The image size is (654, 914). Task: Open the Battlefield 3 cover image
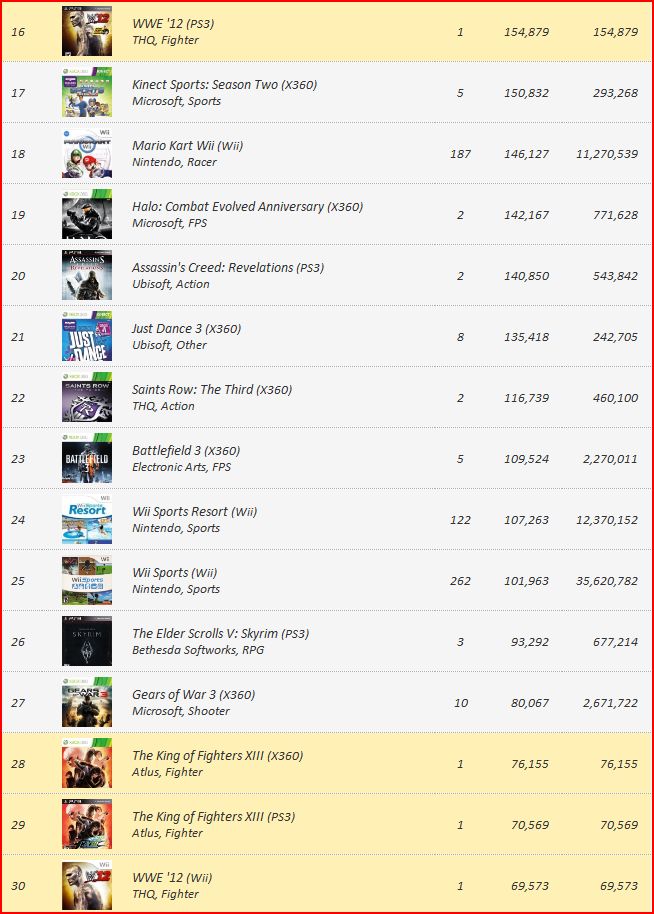coord(87,458)
